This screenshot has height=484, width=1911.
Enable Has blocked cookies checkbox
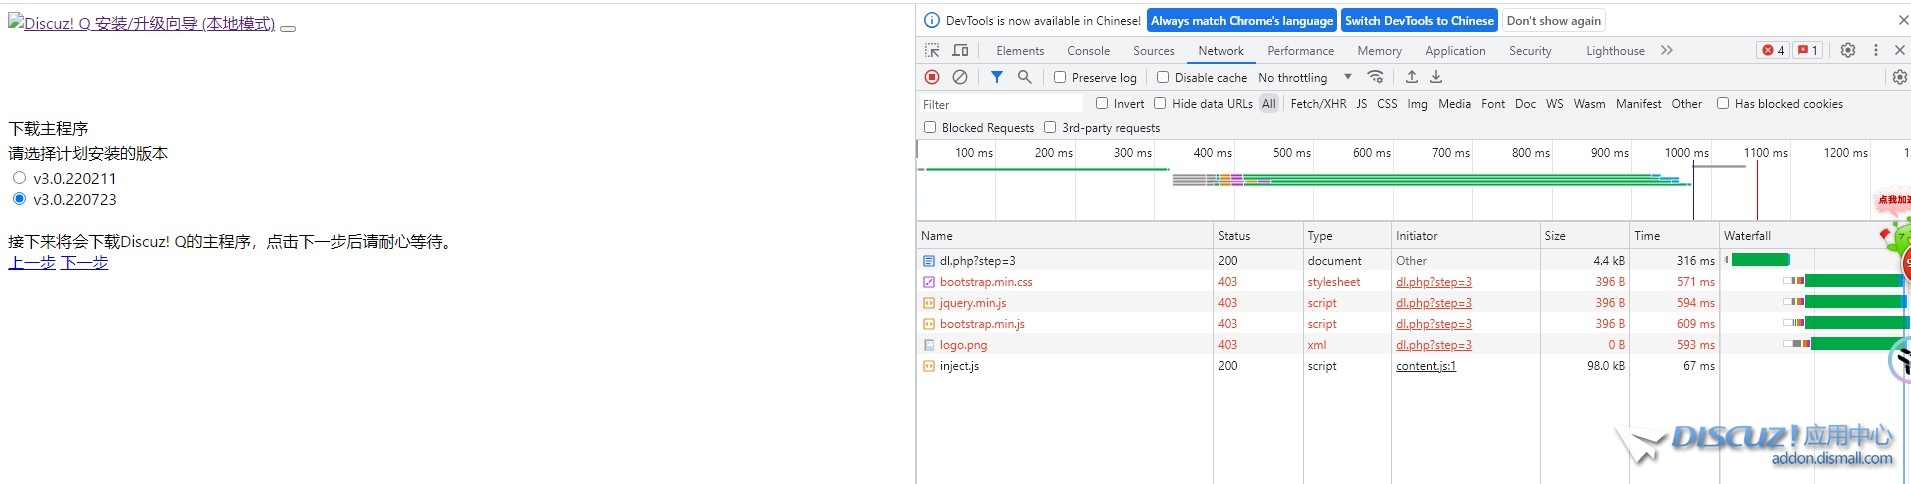[x=1723, y=103]
